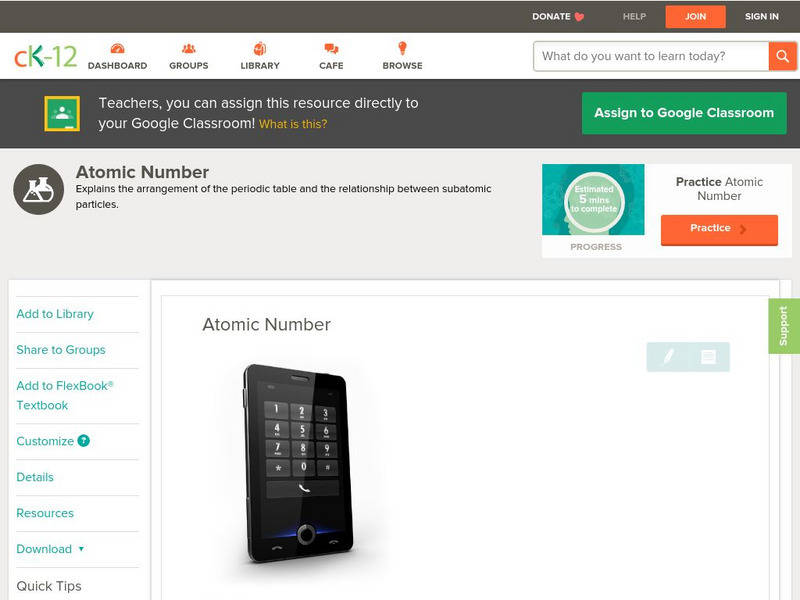Focus the learning search input field
Viewport: 800px width, 600px height.
pos(651,56)
